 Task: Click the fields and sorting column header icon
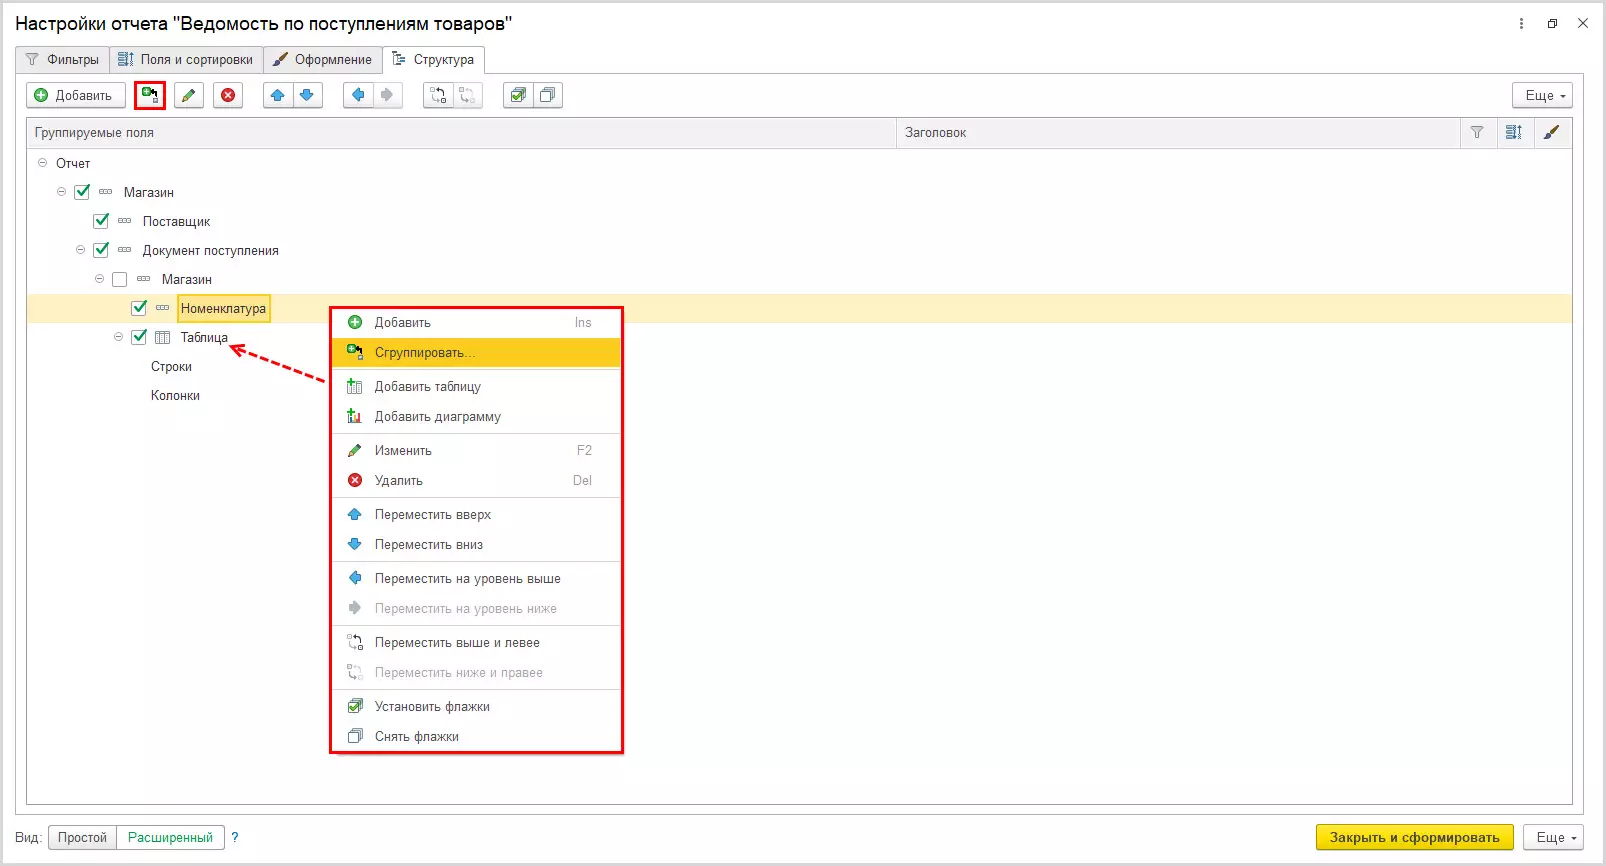pos(1514,132)
